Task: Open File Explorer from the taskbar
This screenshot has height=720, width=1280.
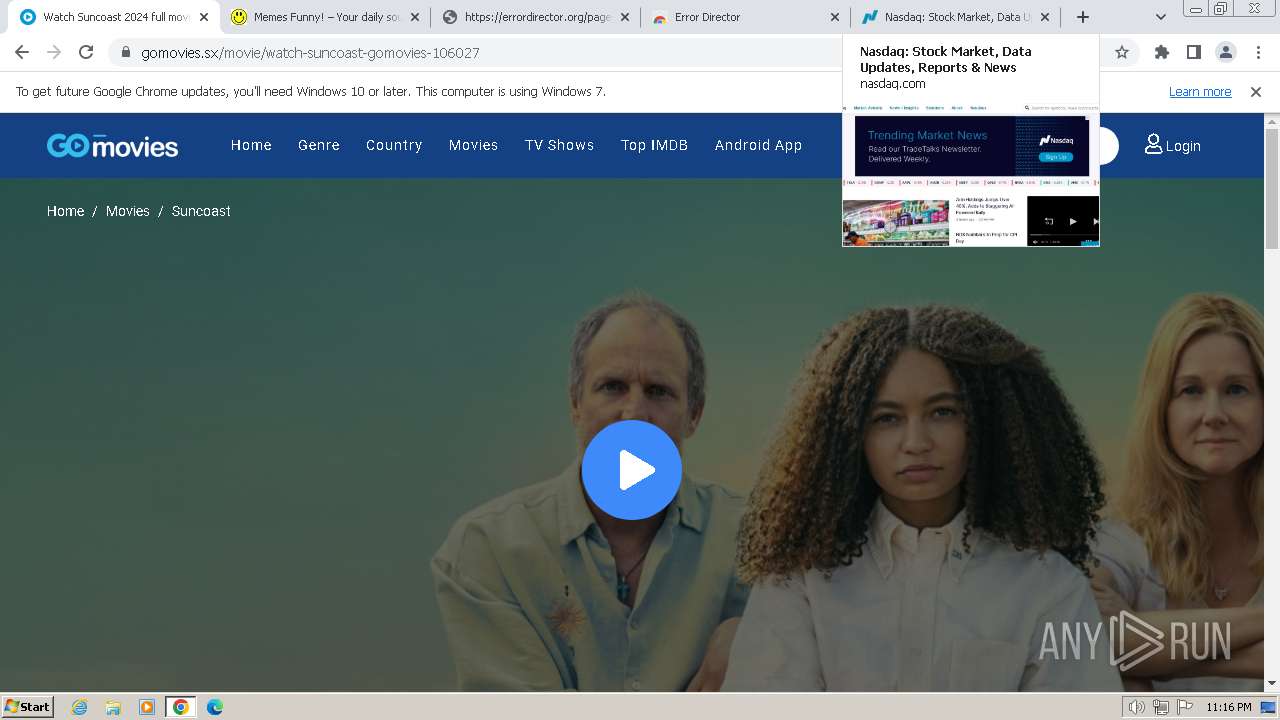Action: 113,707
